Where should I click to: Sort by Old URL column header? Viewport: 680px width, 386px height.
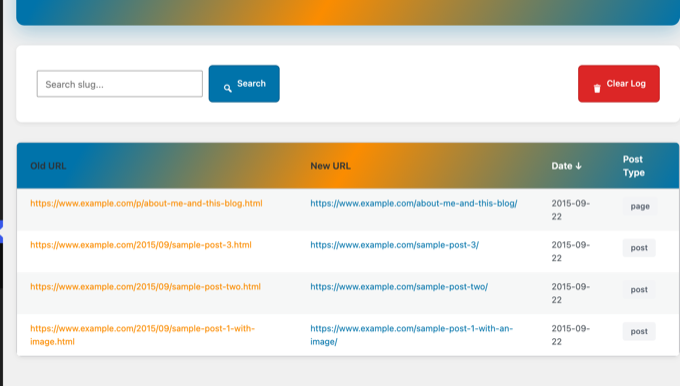pyautogui.click(x=48, y=166)
